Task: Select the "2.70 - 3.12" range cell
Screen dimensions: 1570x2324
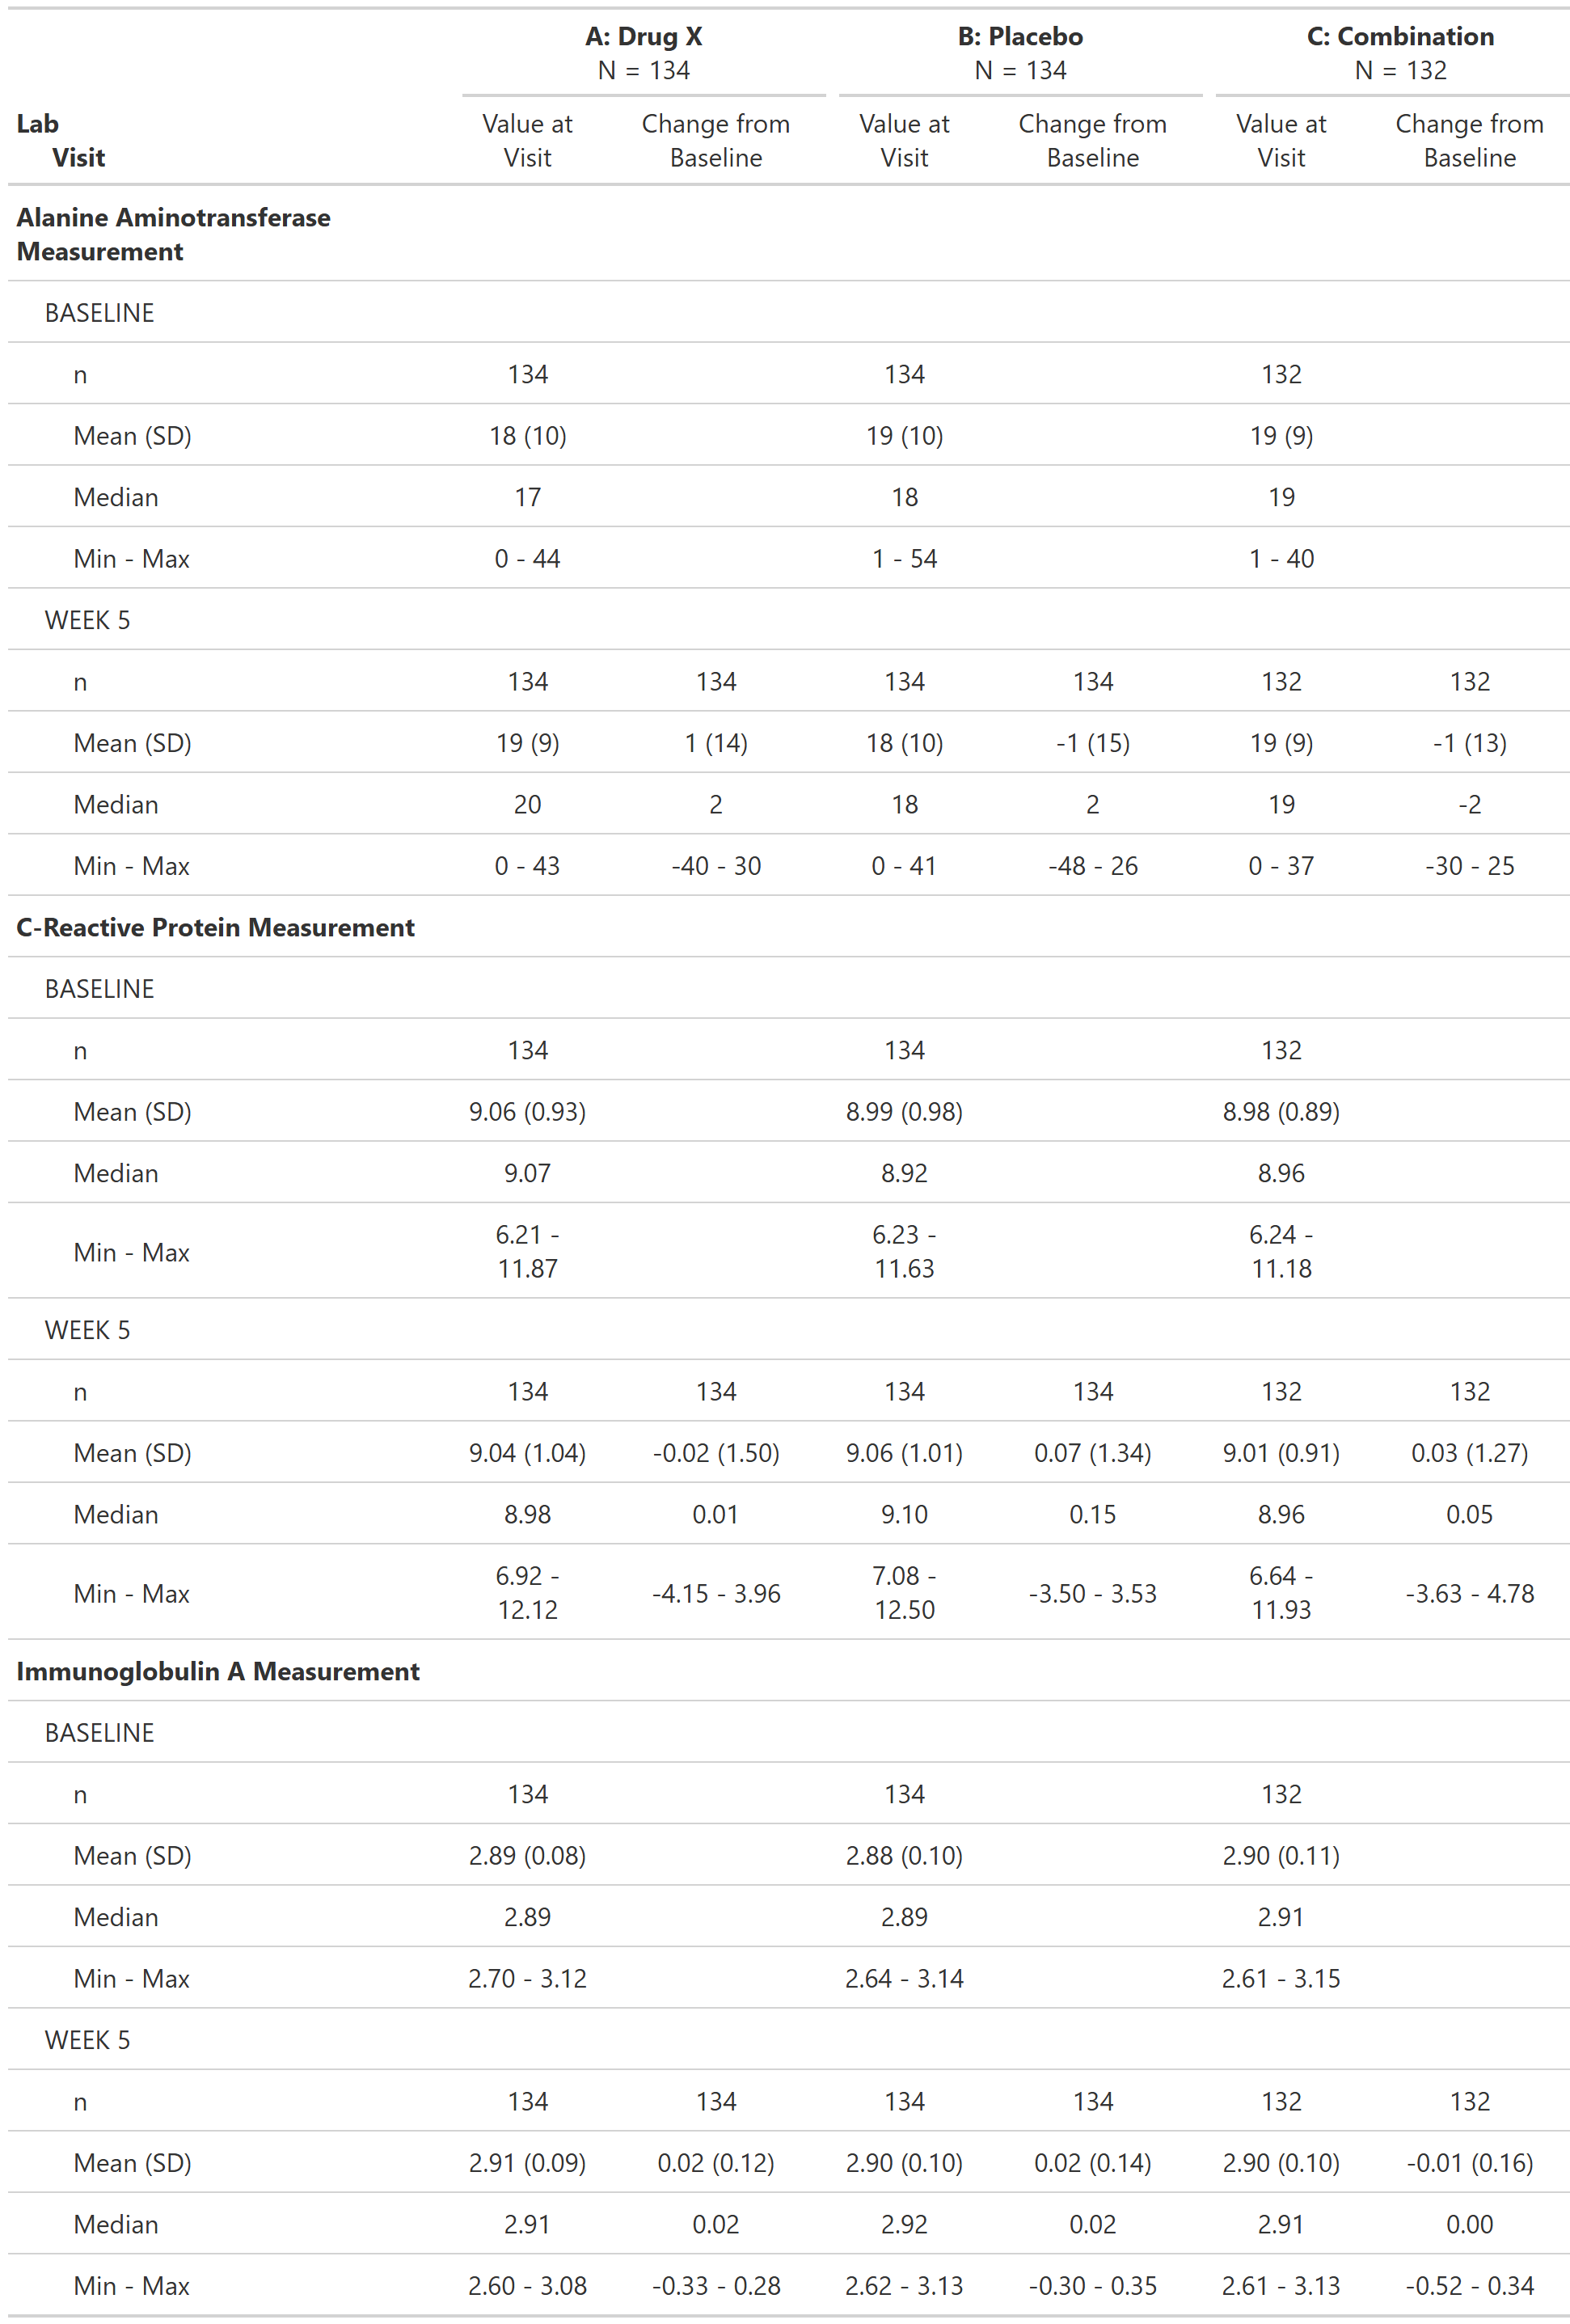Action: point(527,1978)
